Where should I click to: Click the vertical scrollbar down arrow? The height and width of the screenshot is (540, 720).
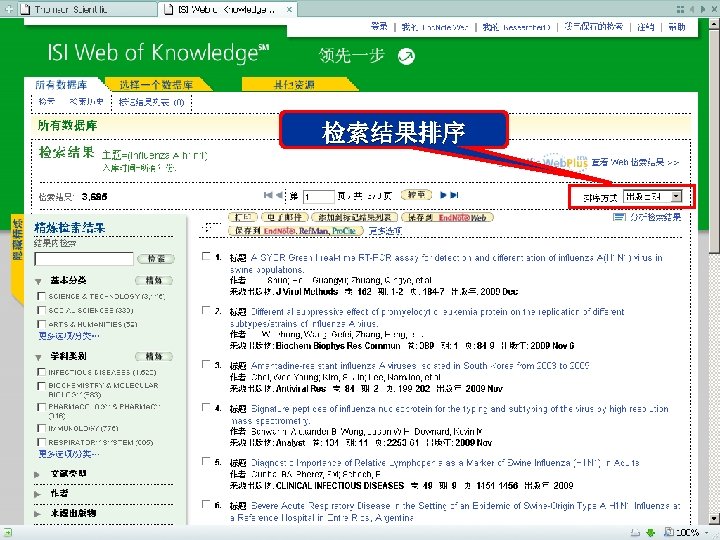pos(714,519)
